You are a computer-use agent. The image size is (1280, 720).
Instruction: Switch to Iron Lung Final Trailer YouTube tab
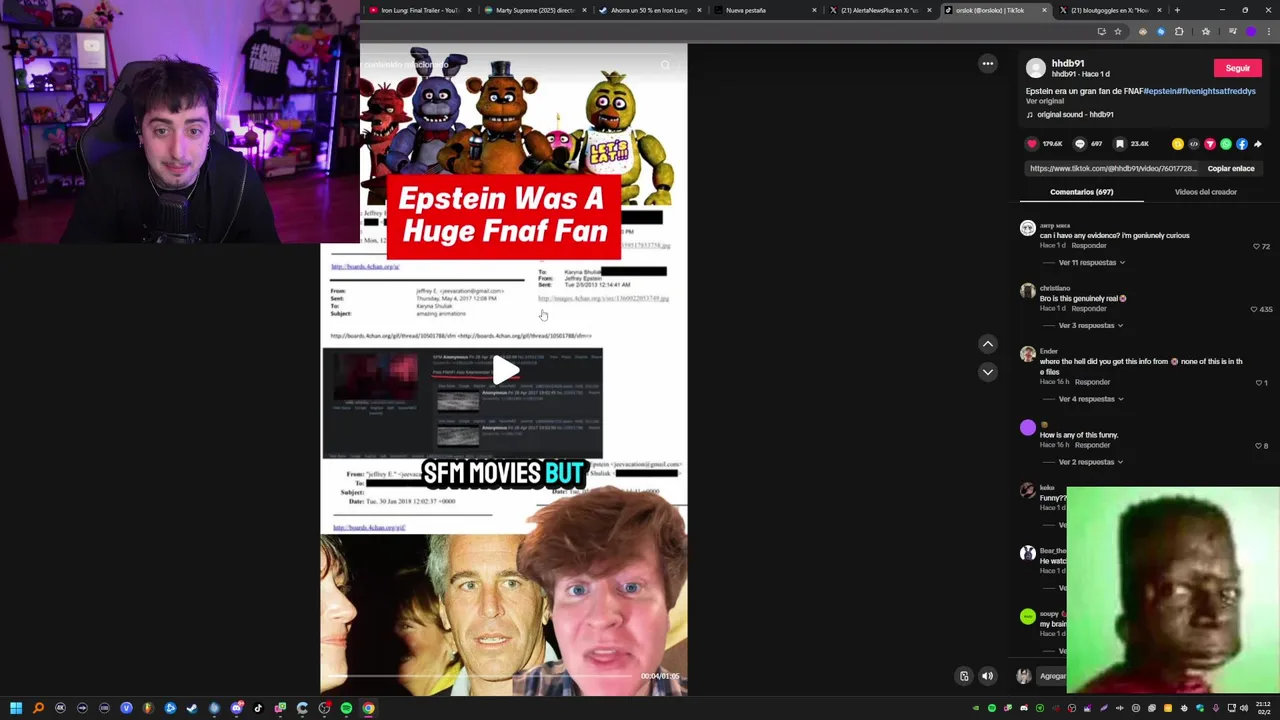coord(418,10)
